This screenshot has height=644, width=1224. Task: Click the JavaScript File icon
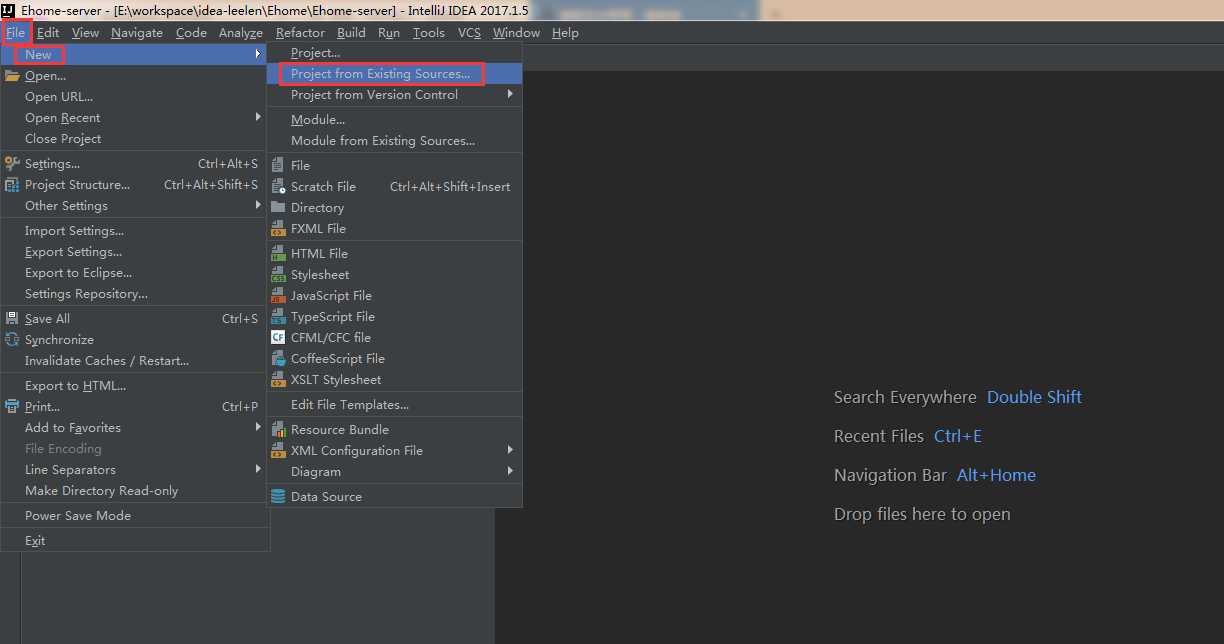point(278,296)
